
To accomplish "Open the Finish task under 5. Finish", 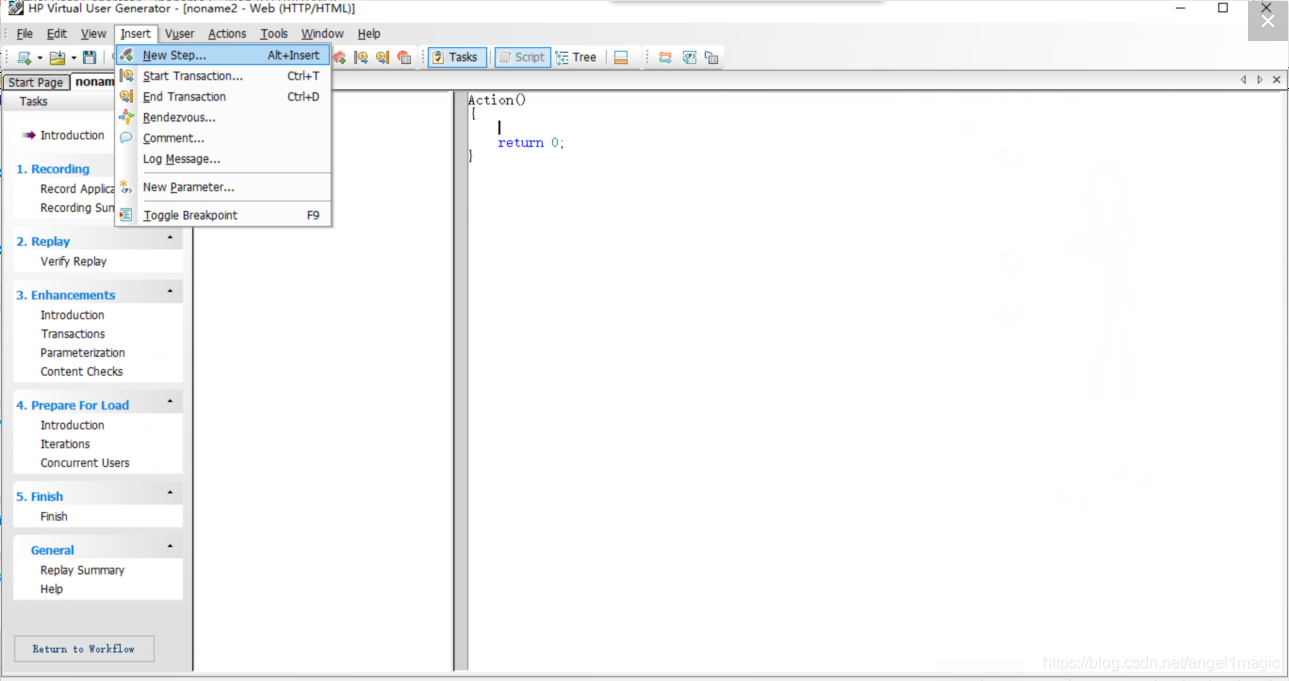I will click(54, 517).
